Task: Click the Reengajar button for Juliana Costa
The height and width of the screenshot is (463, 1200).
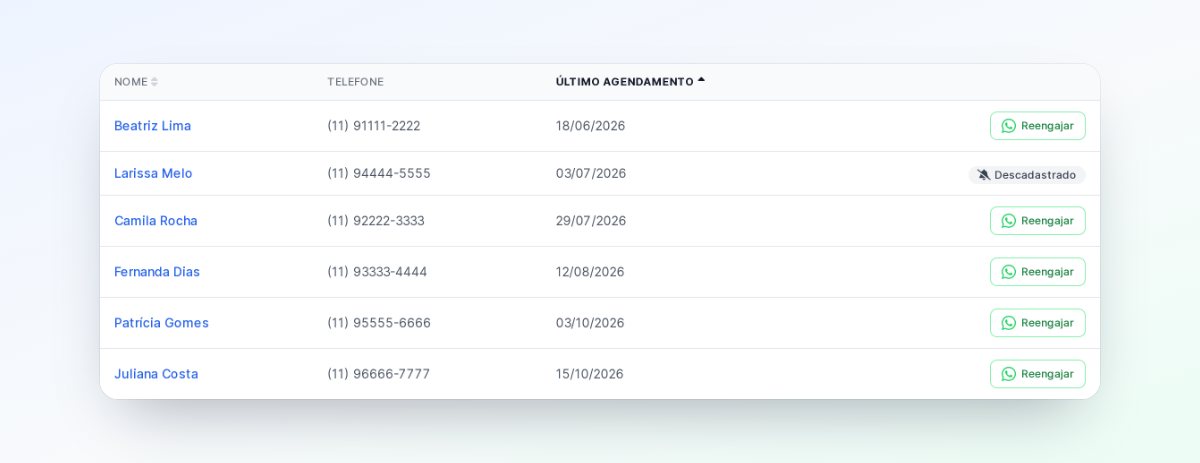Action: (1038, 374)
